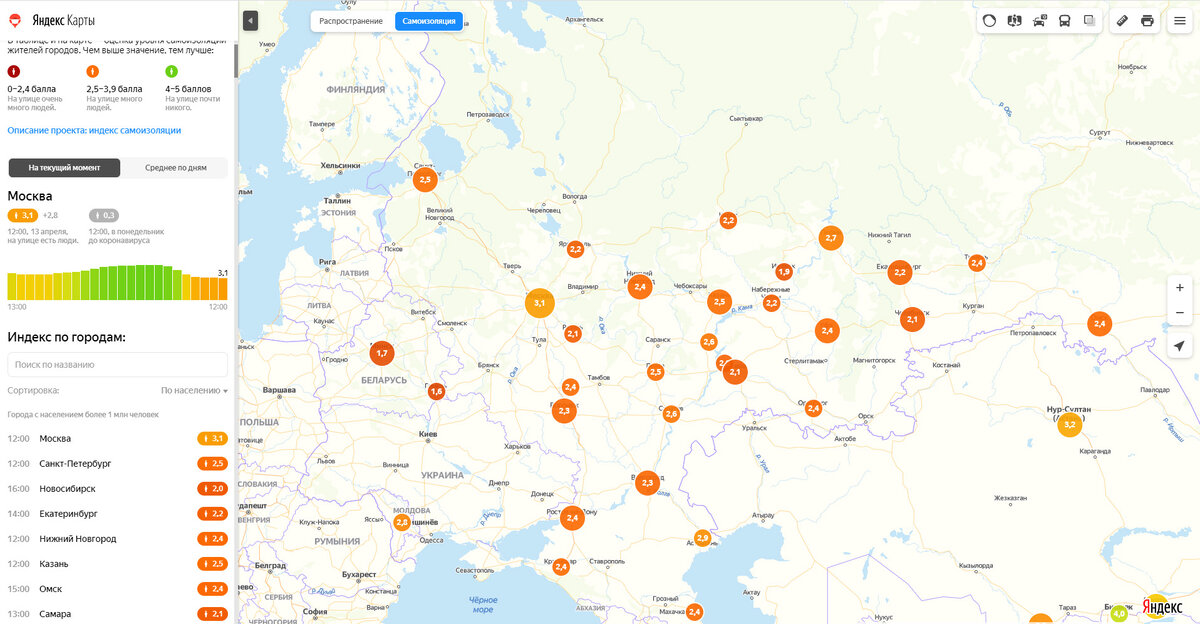
Task: Select the 2,1 marker near Chelyabinsk
Action: pos(911,320)
